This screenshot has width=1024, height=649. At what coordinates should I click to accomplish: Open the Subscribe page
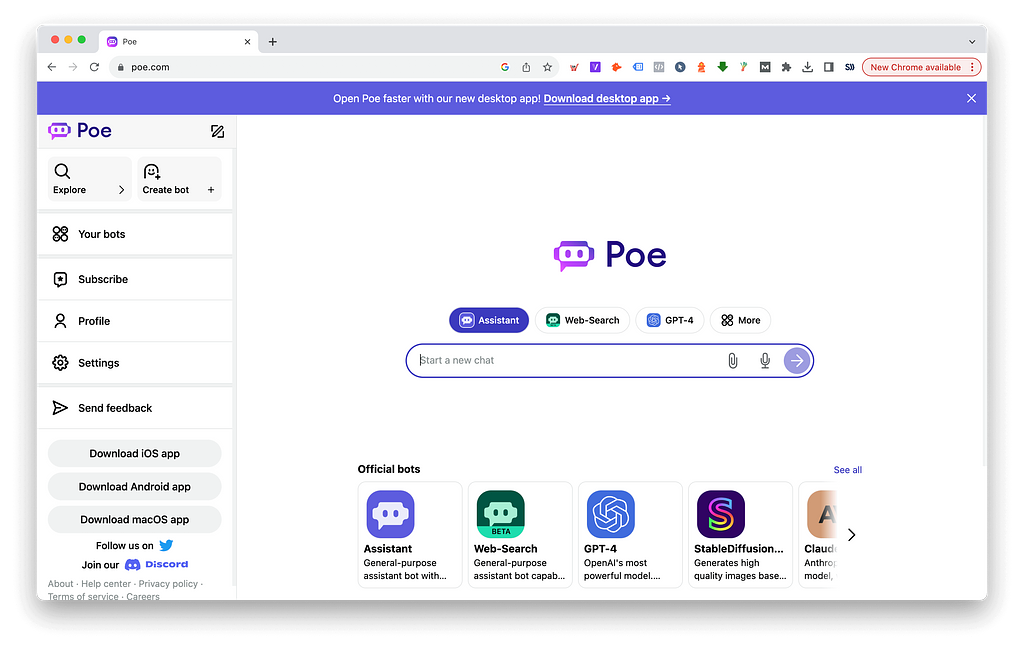[x=135, y=279]
